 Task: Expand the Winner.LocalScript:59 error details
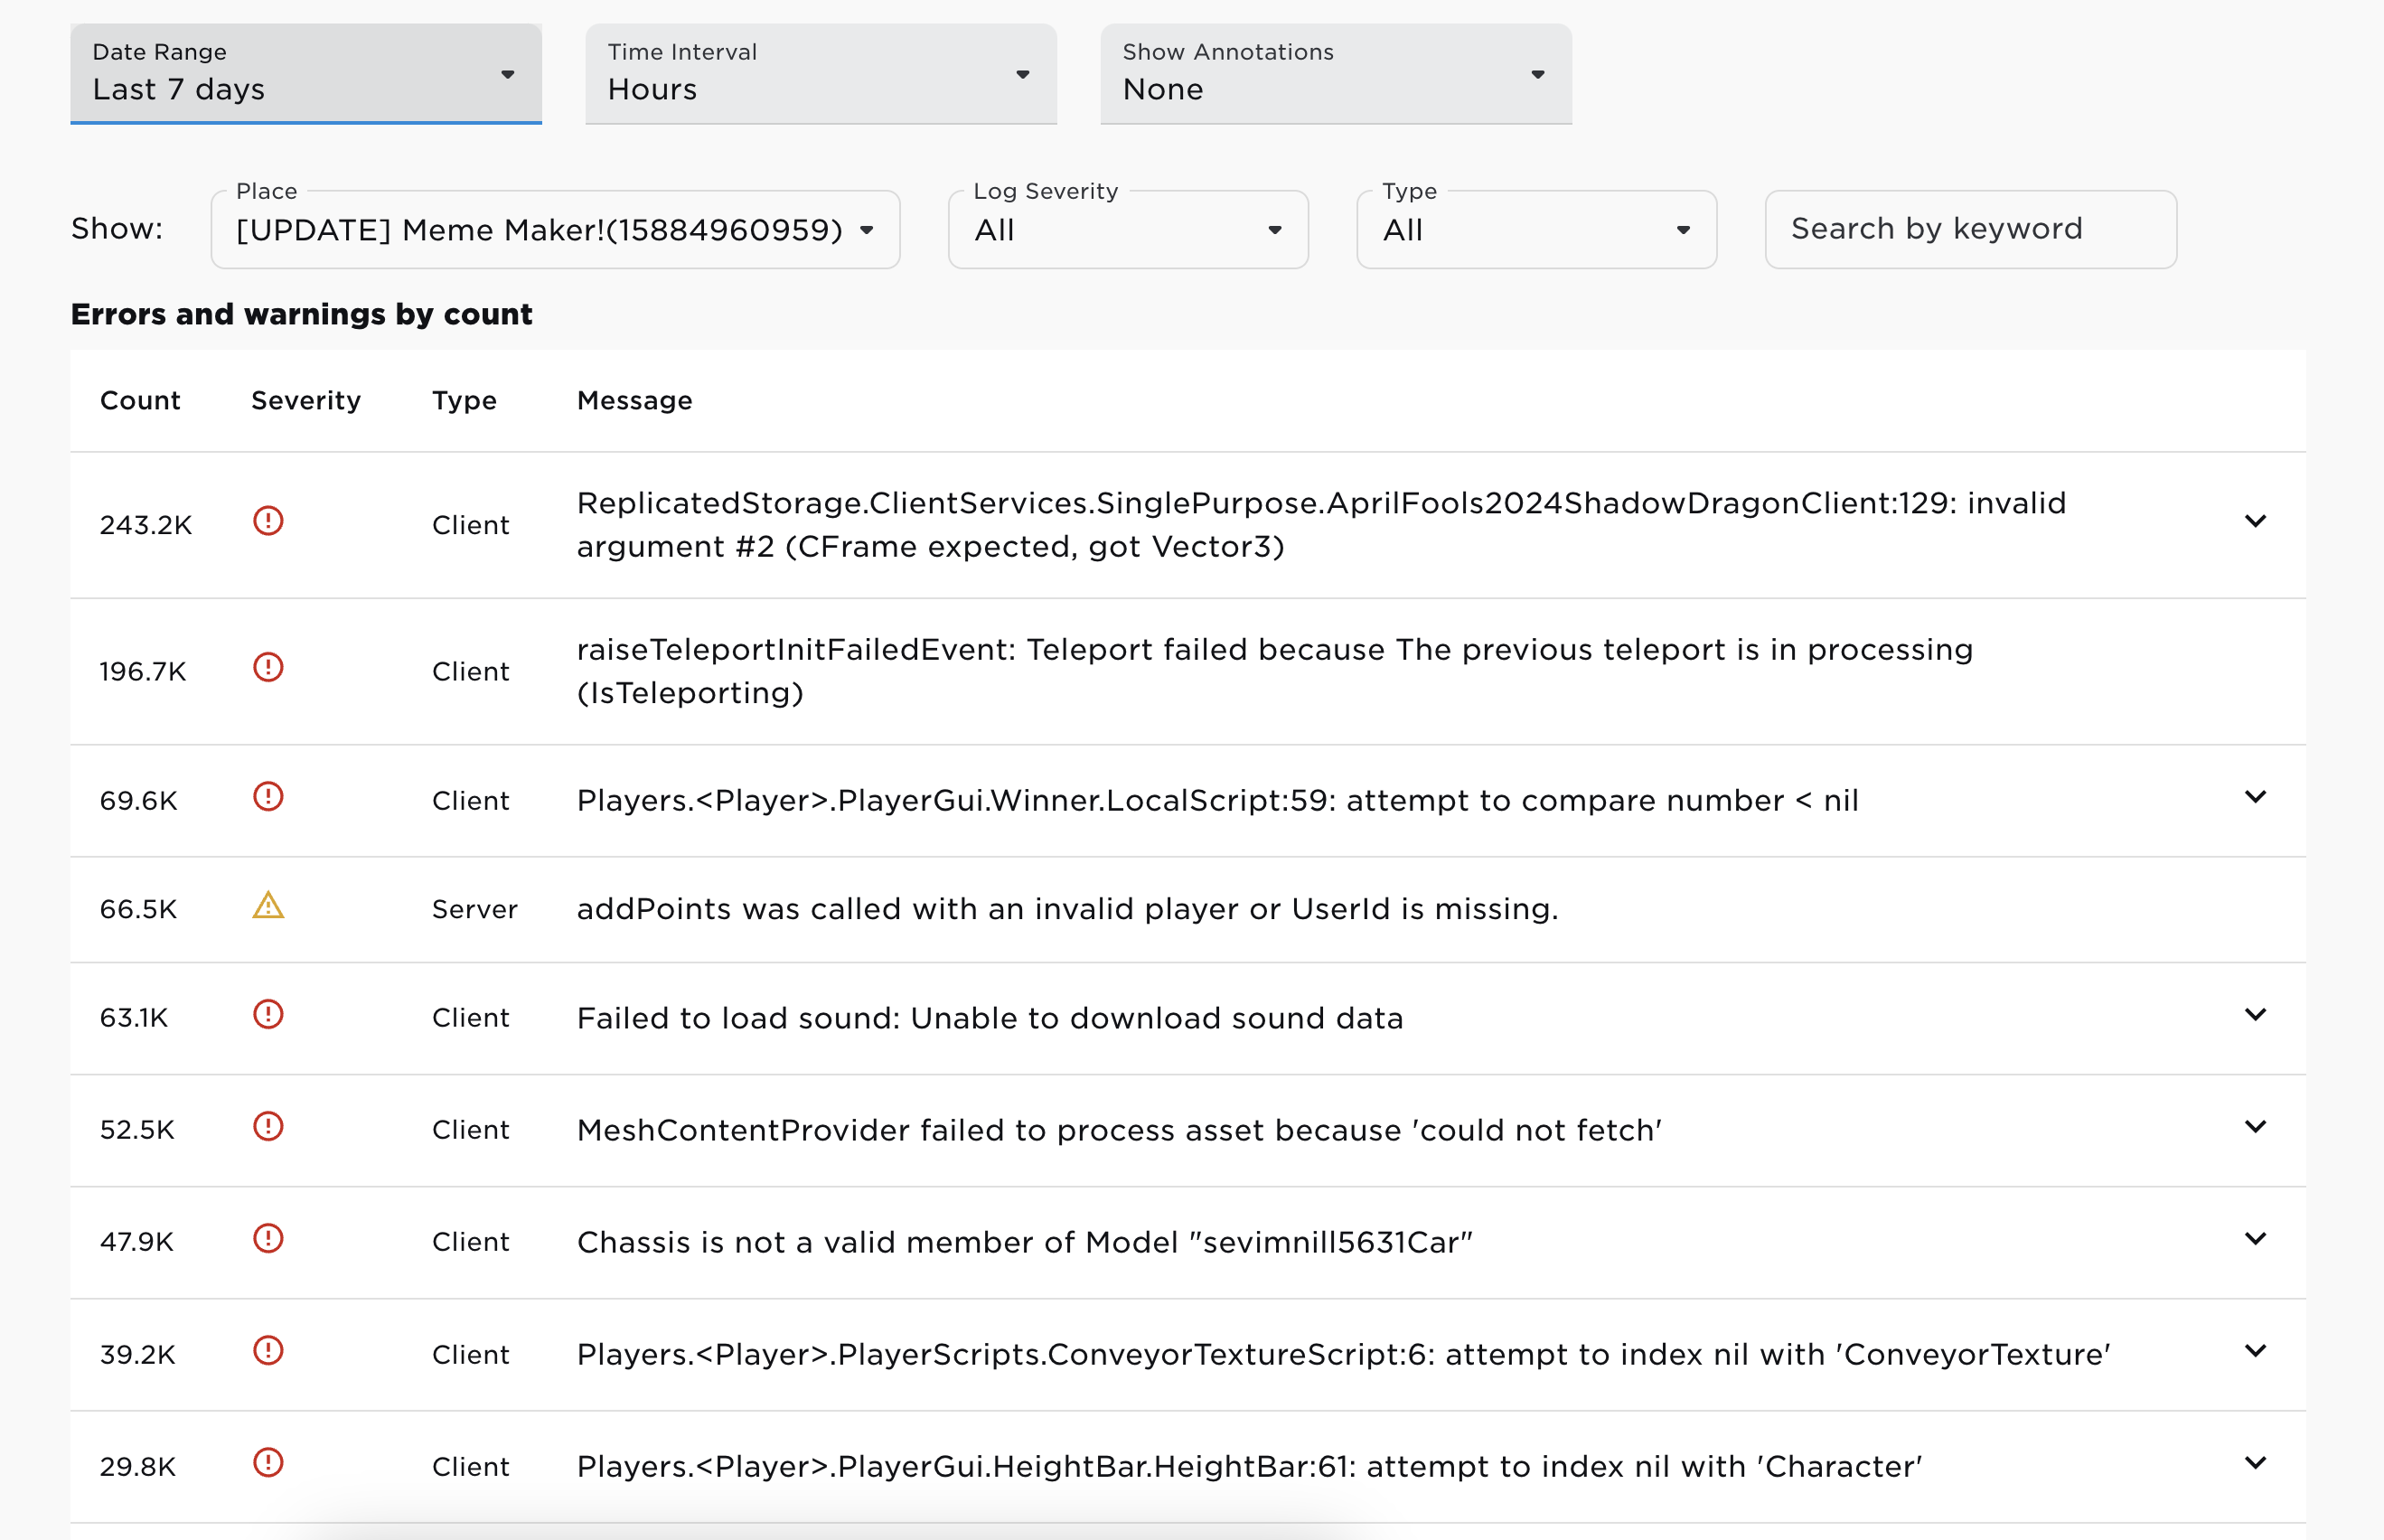click(x=2254, y=797)
